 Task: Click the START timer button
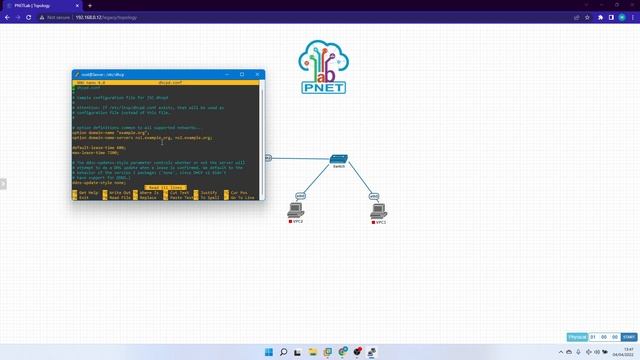629,337
